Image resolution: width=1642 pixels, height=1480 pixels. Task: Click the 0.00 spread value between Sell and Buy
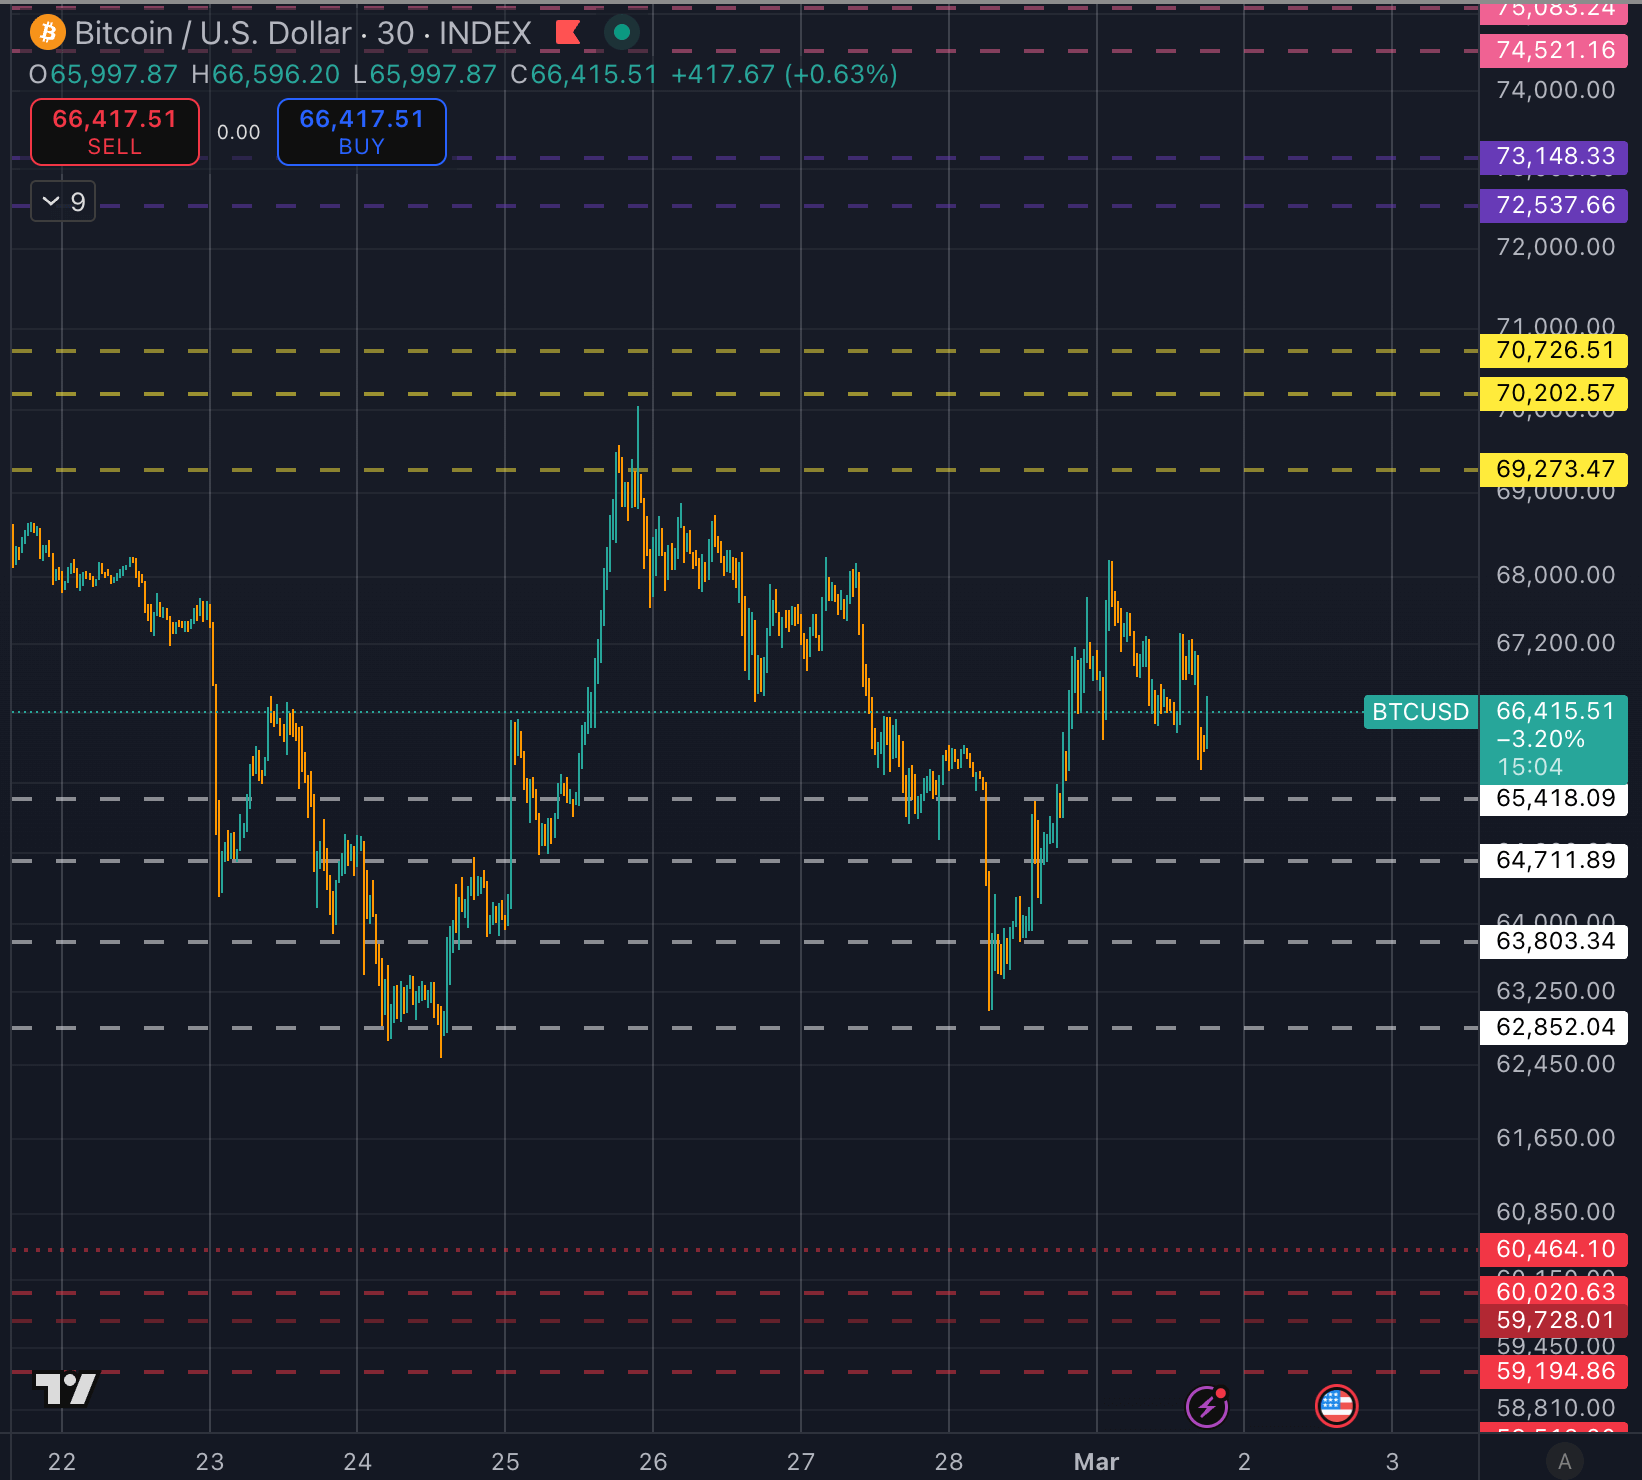pyautogui.click(x=238, y=132)
